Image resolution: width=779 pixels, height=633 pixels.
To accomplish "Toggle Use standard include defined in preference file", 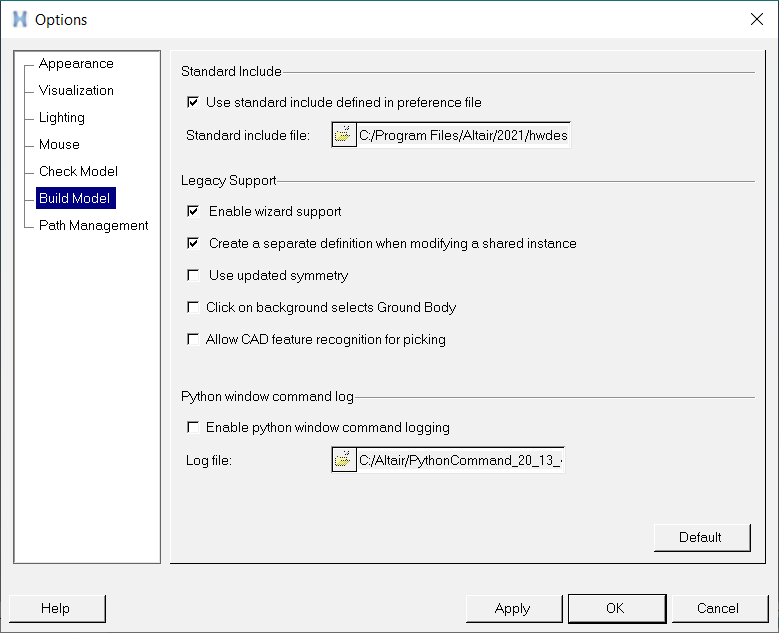I will point(193,102).
